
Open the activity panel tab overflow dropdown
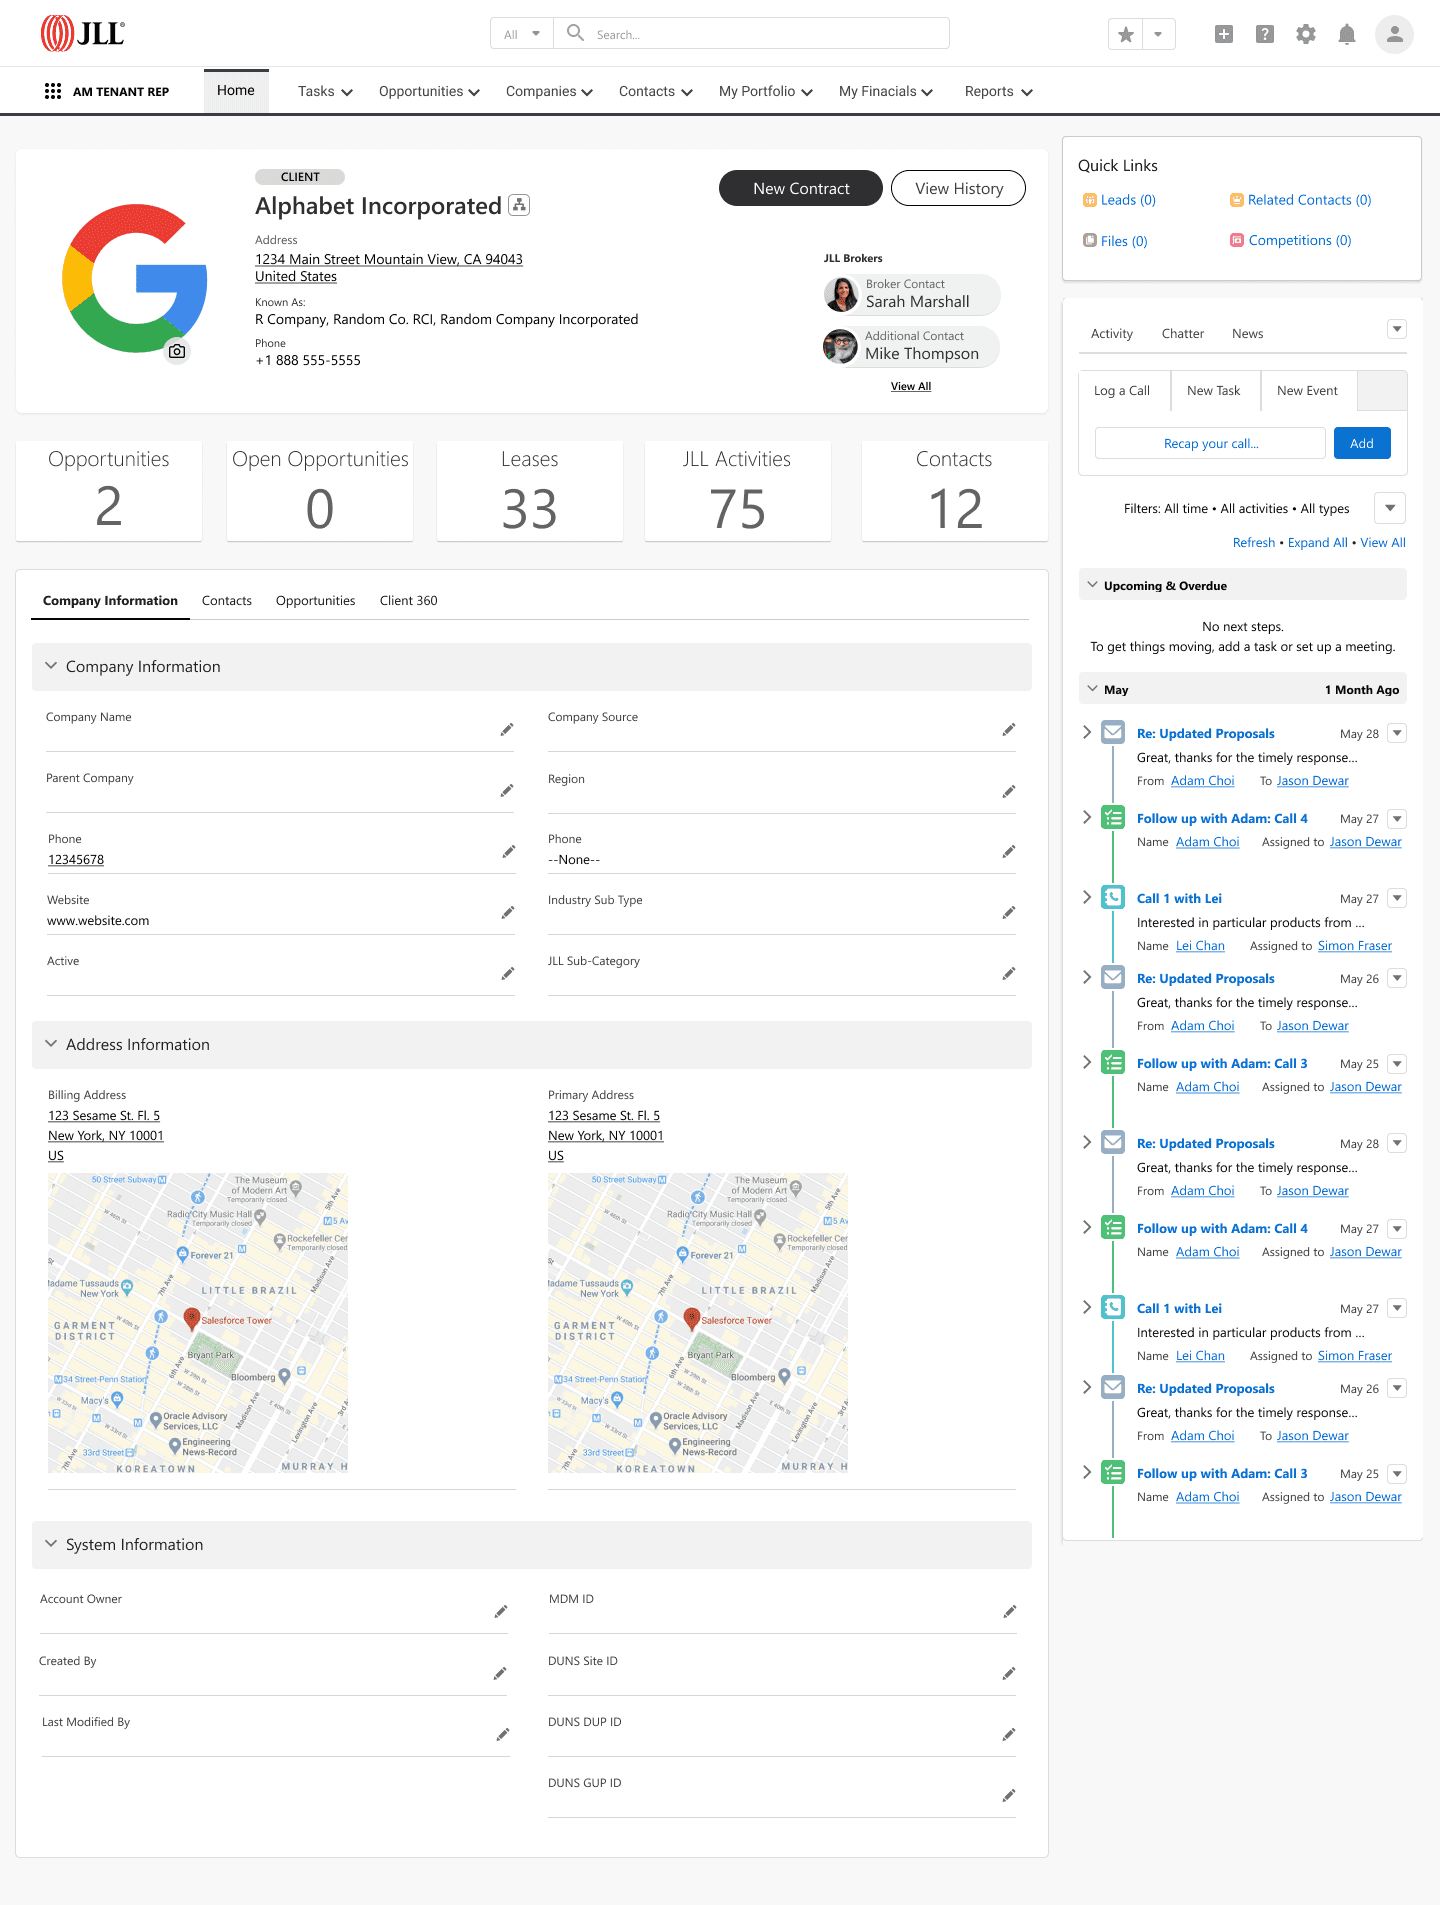[1397, 329]
